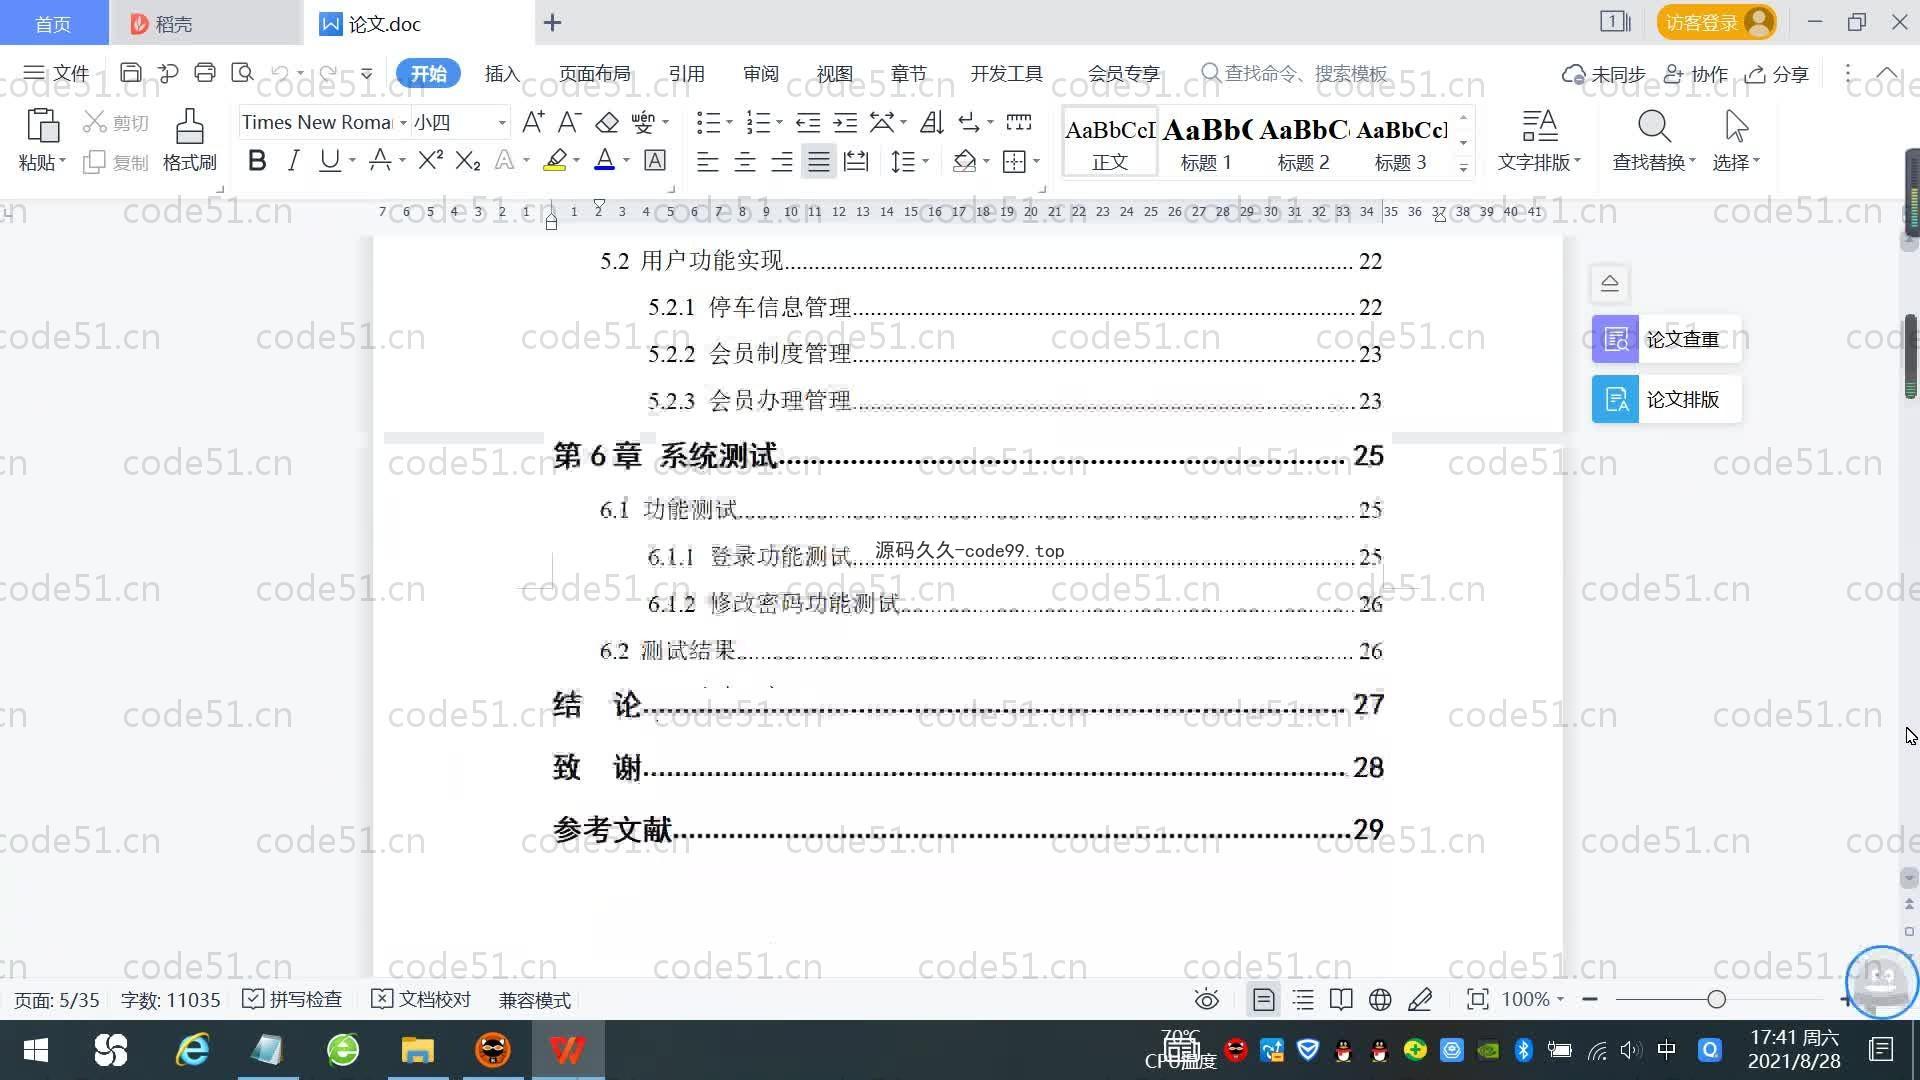Open the Page Layout (页面布局) tab
This screenshot has height=1080, width=1920.
pyautogui.click(x=595, y=74)
